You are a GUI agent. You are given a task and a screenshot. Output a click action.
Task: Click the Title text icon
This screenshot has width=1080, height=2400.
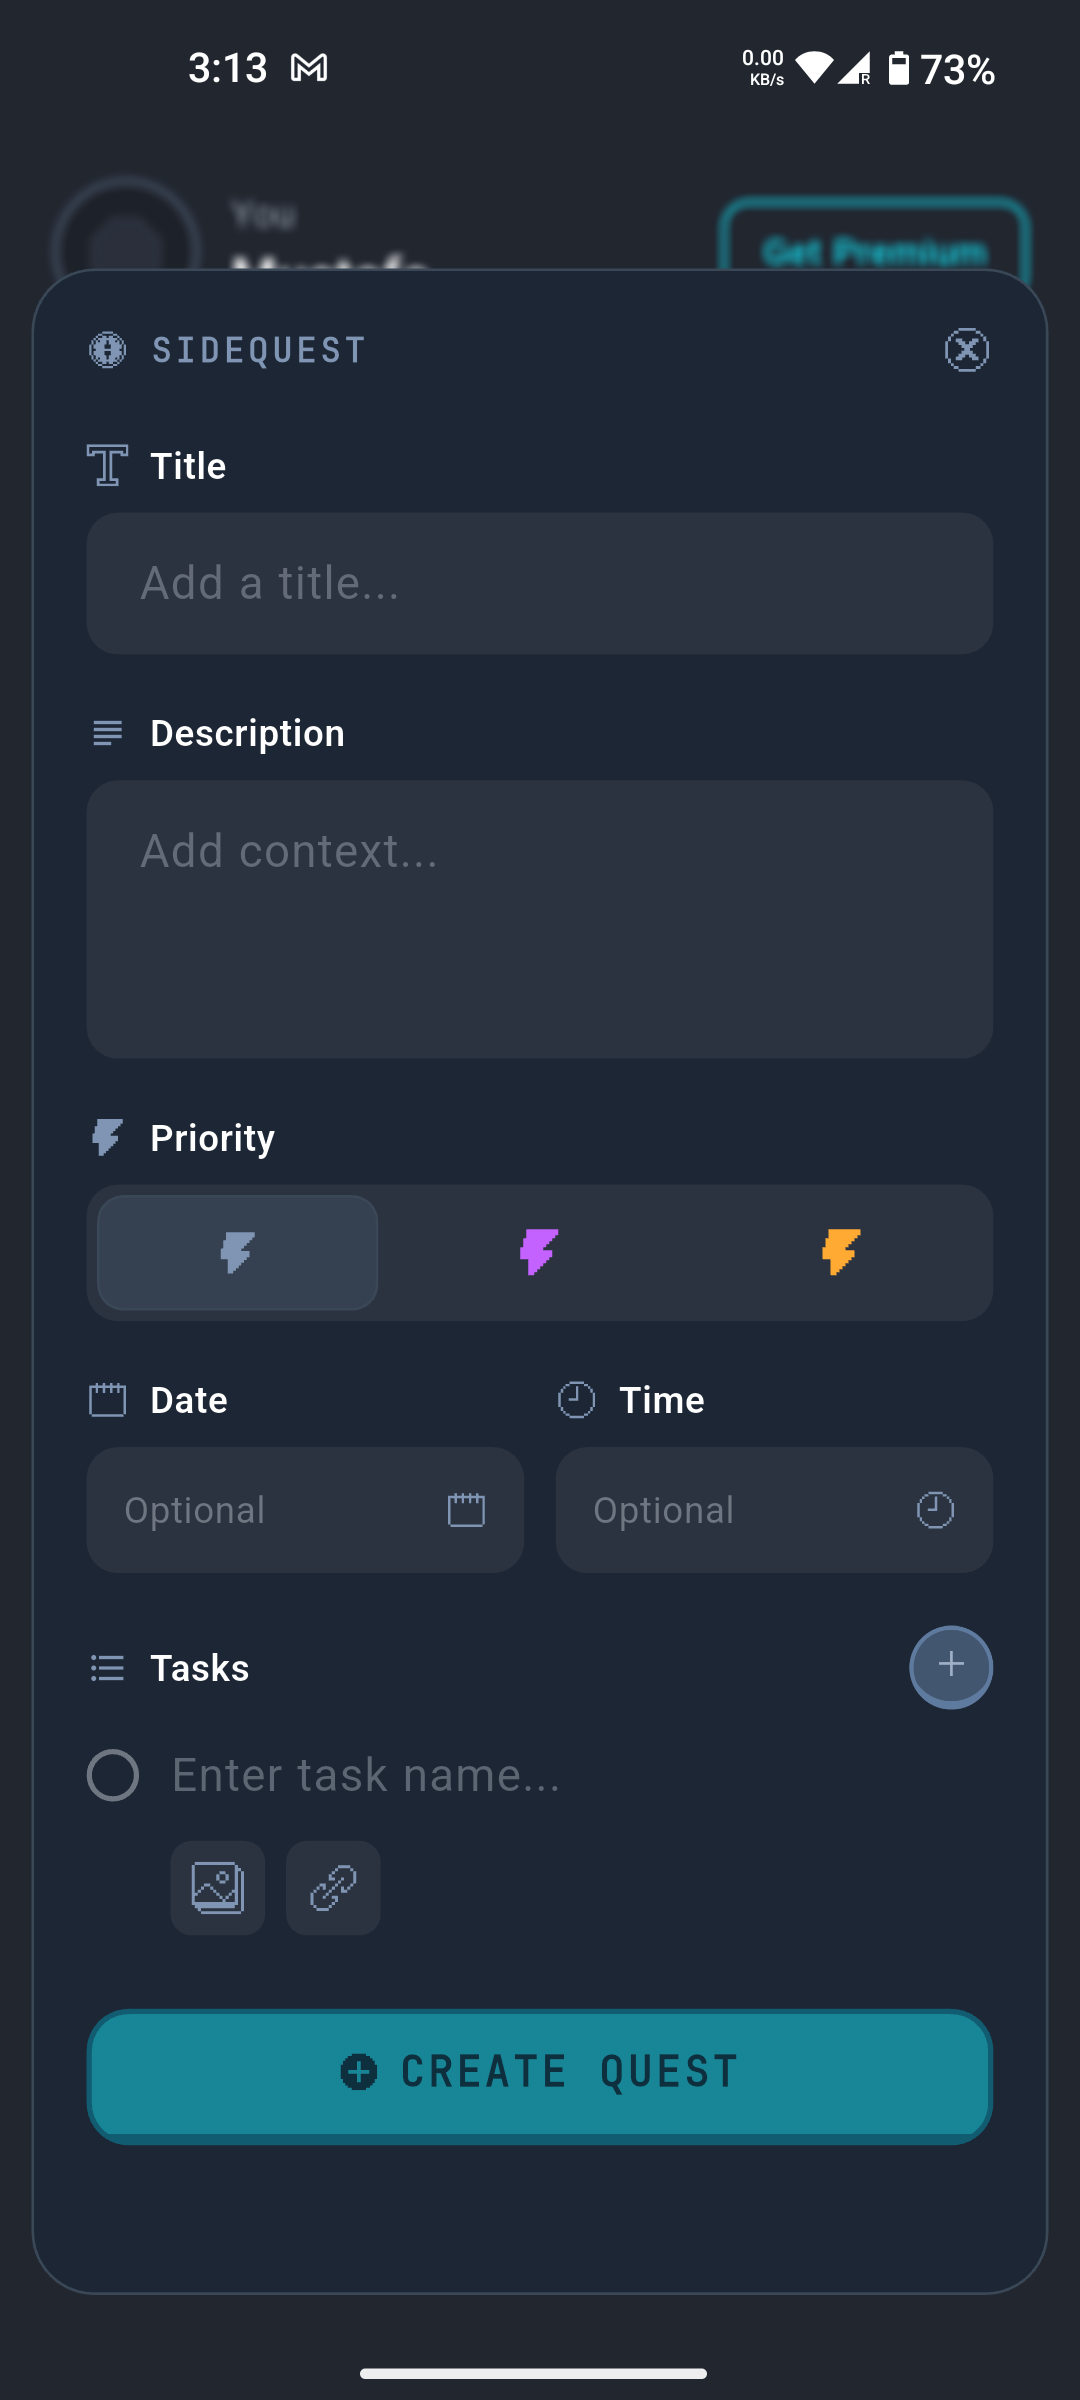pos(107,464)
